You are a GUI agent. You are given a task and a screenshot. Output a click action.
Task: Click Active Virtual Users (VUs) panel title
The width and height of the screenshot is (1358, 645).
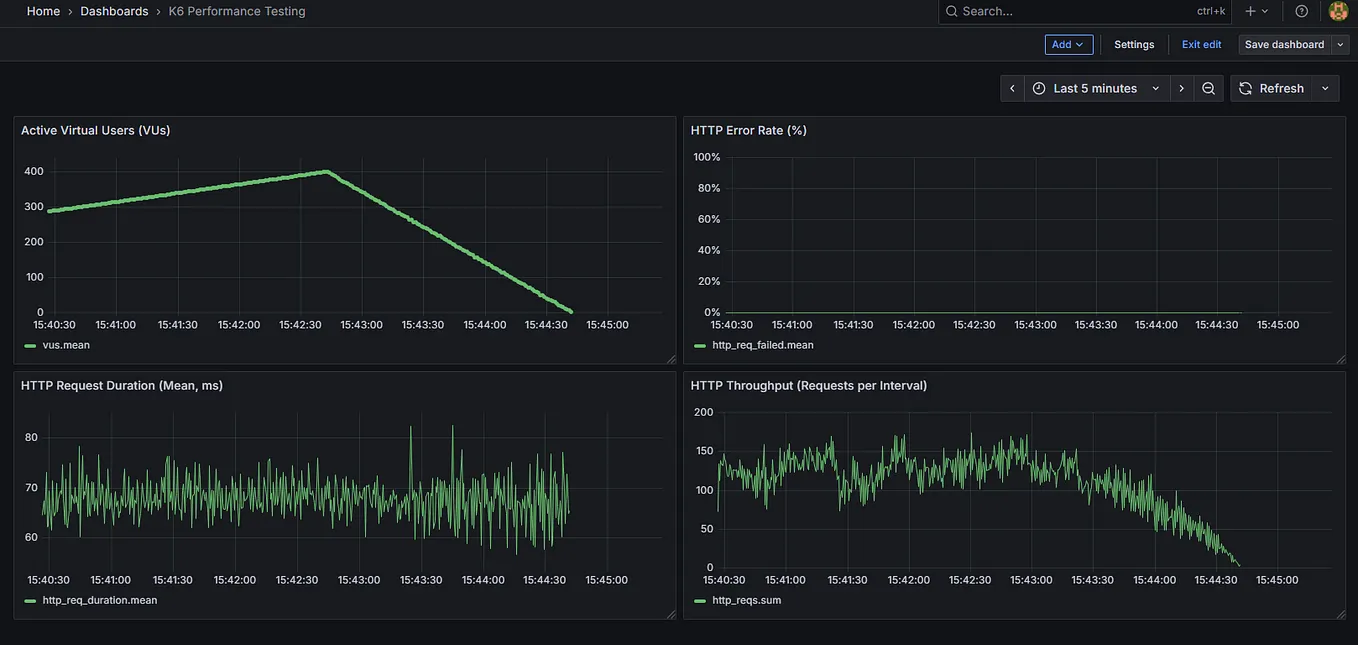tap(96, 130)
